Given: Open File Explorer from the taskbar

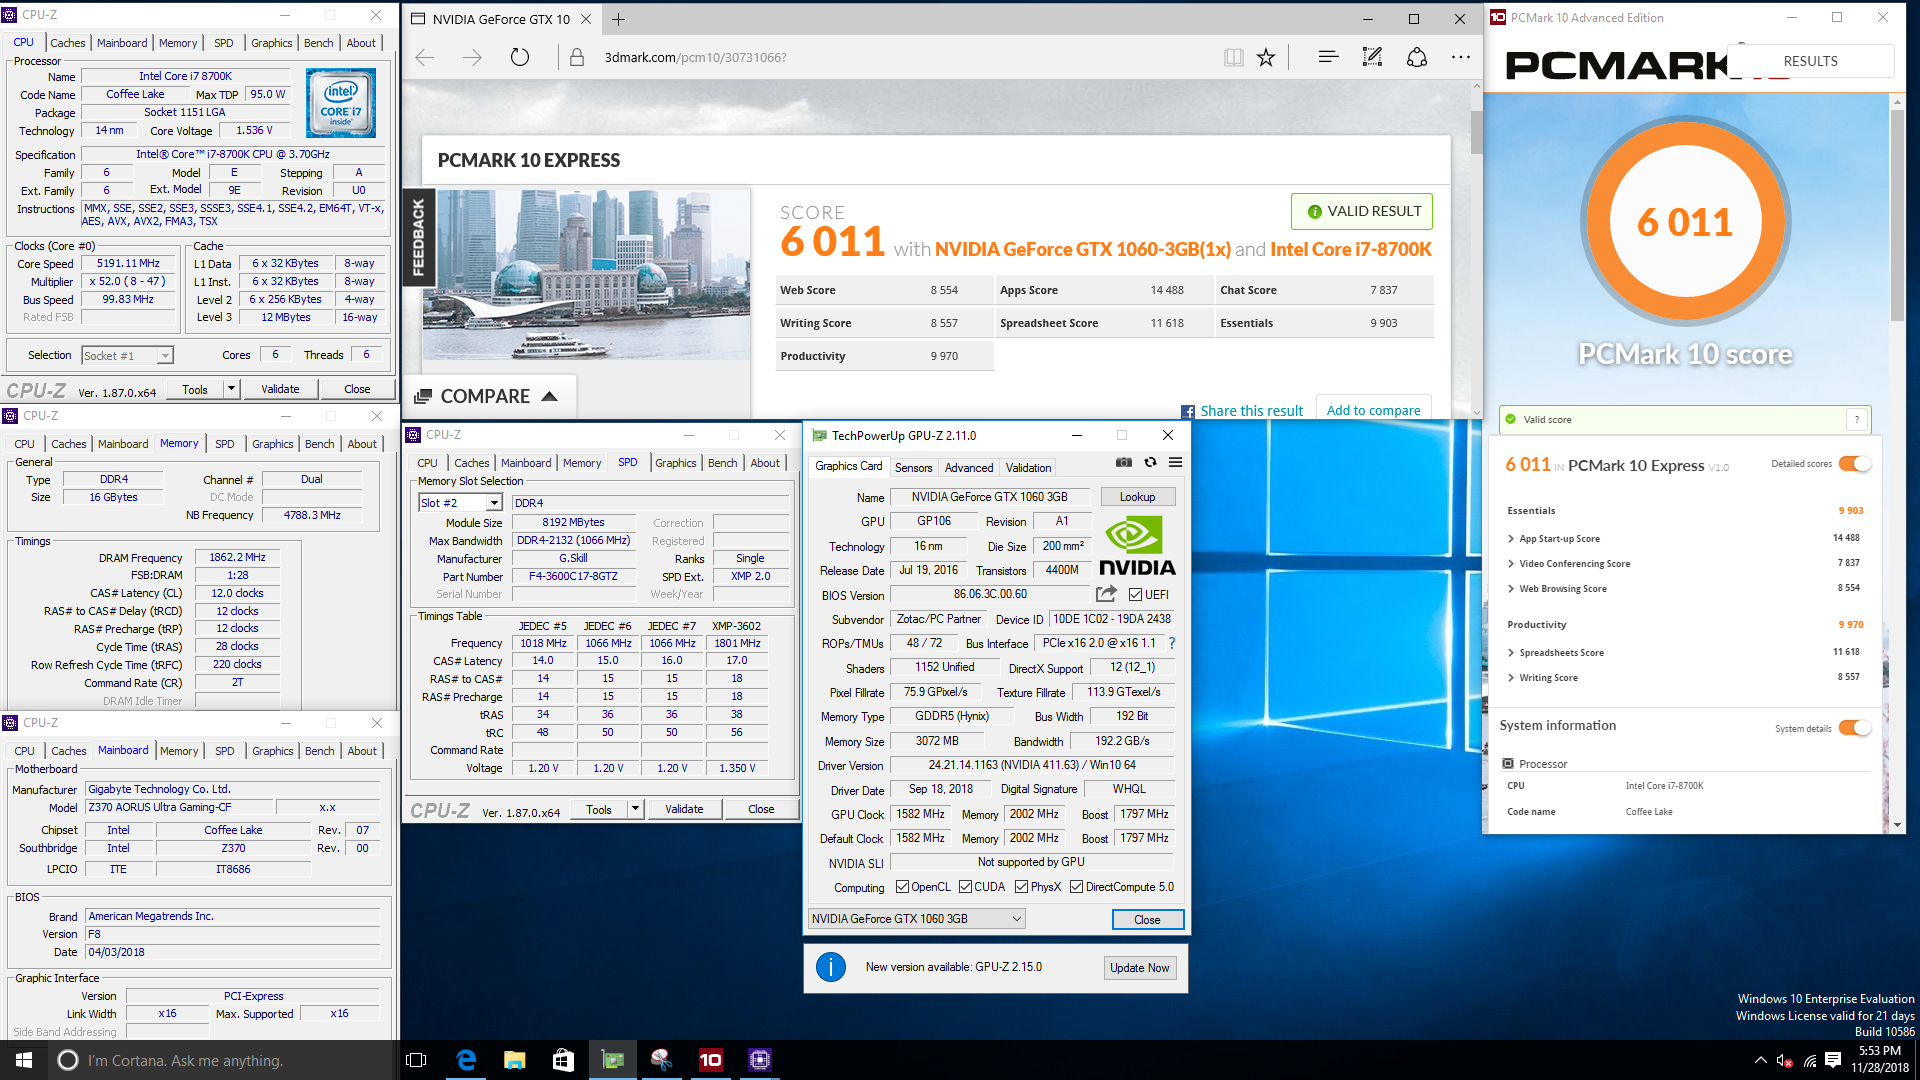Looking at the screenshot, I should pos(515,1060).
